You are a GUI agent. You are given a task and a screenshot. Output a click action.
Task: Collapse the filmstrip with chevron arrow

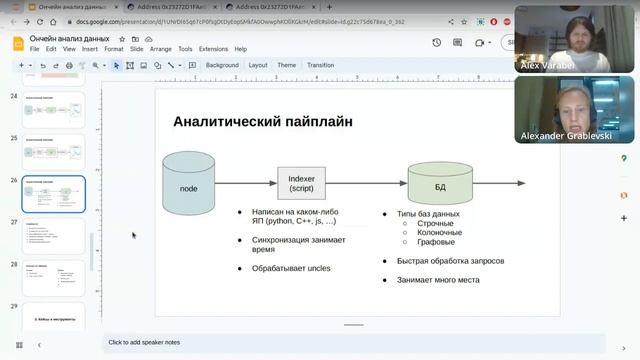[39, 345]
